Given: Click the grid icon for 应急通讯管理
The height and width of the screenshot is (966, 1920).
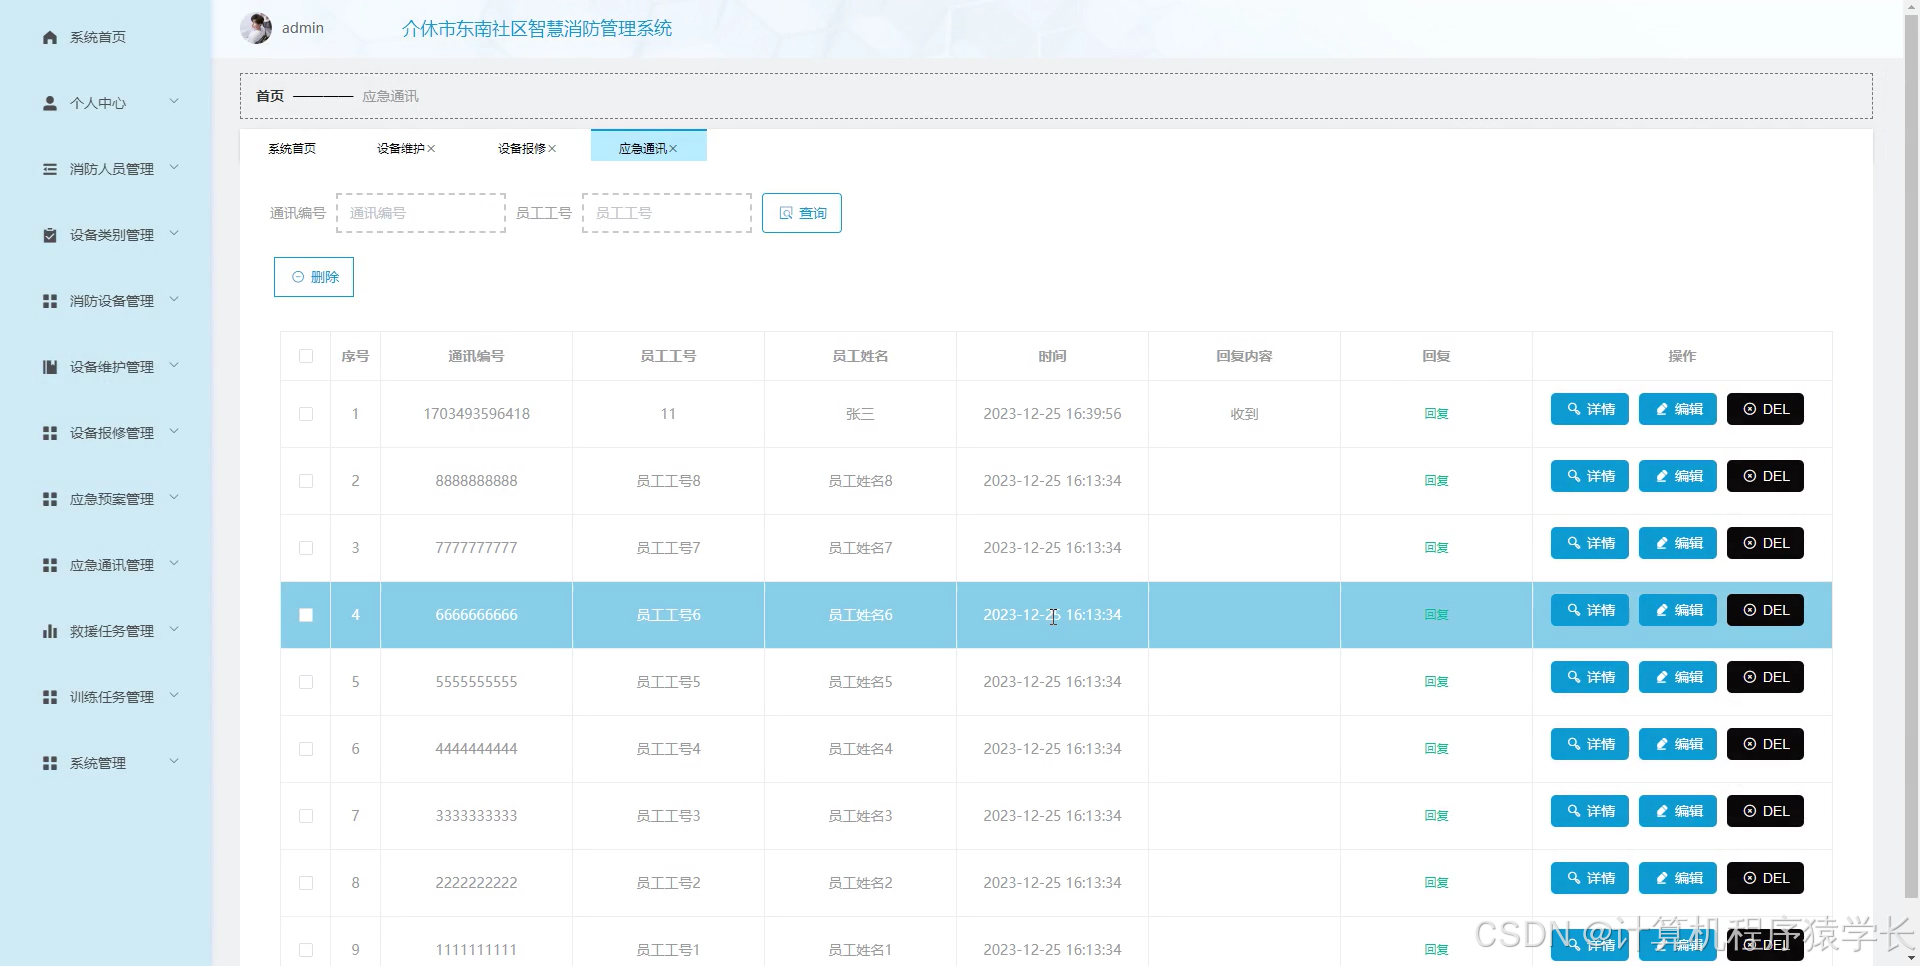Looking at the screenshot, I should (50, 565).
